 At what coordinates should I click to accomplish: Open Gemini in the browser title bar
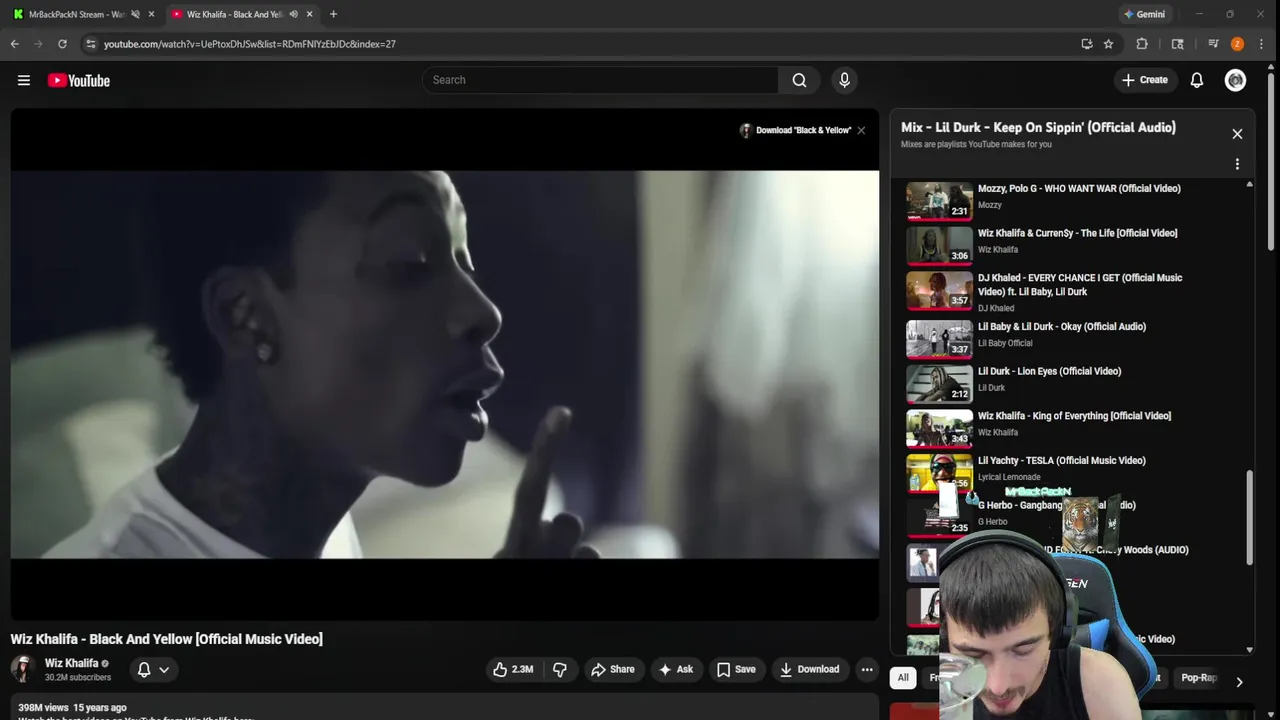click(x=1144, y=14)
